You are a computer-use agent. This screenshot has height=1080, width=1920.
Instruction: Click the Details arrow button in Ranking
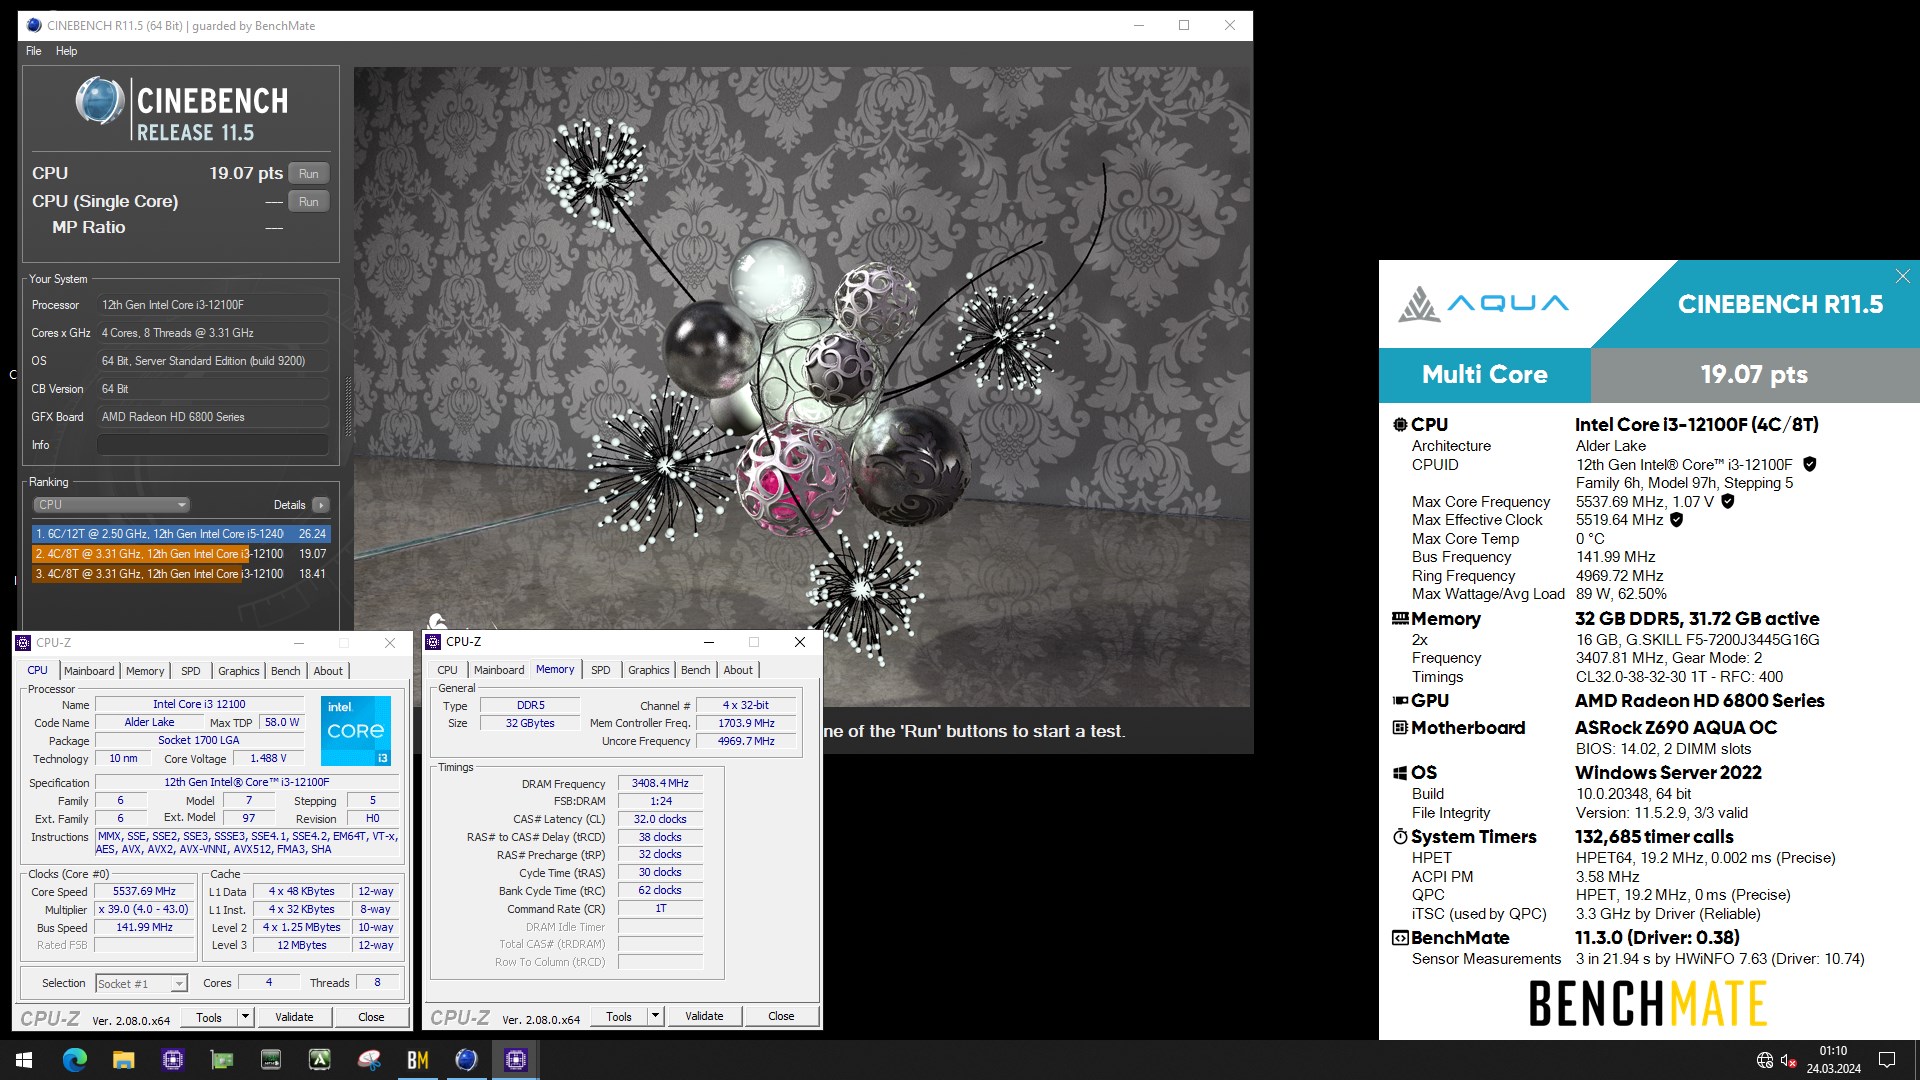(321, 505)
